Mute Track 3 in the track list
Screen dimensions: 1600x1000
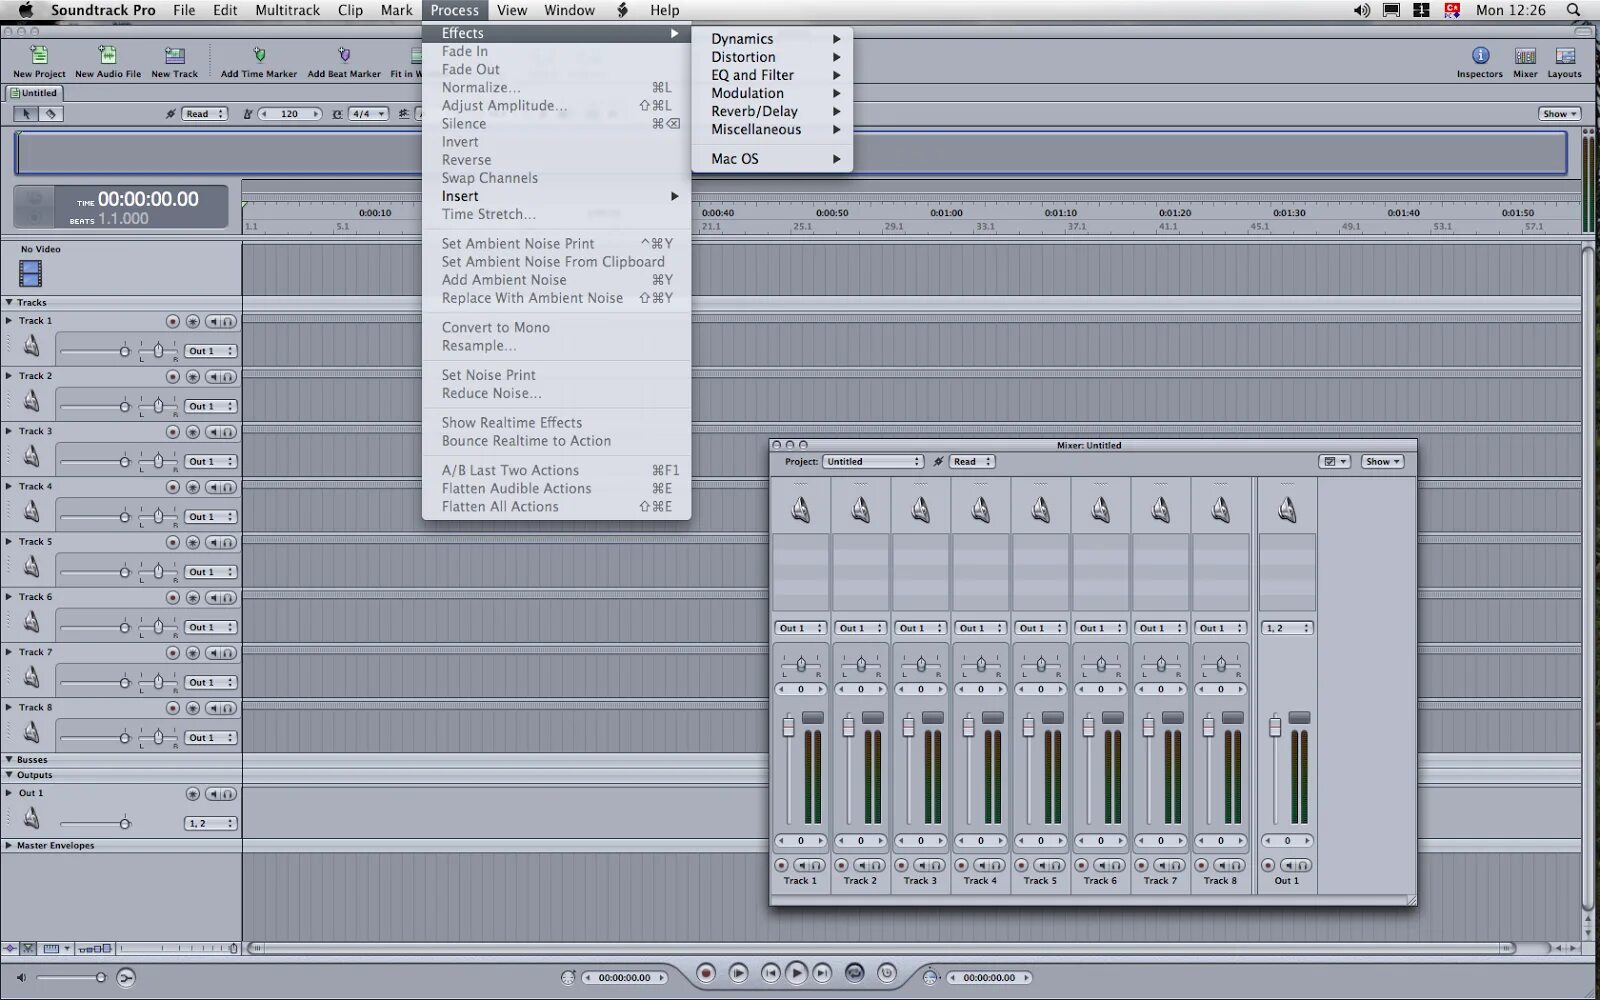point(214,432)
